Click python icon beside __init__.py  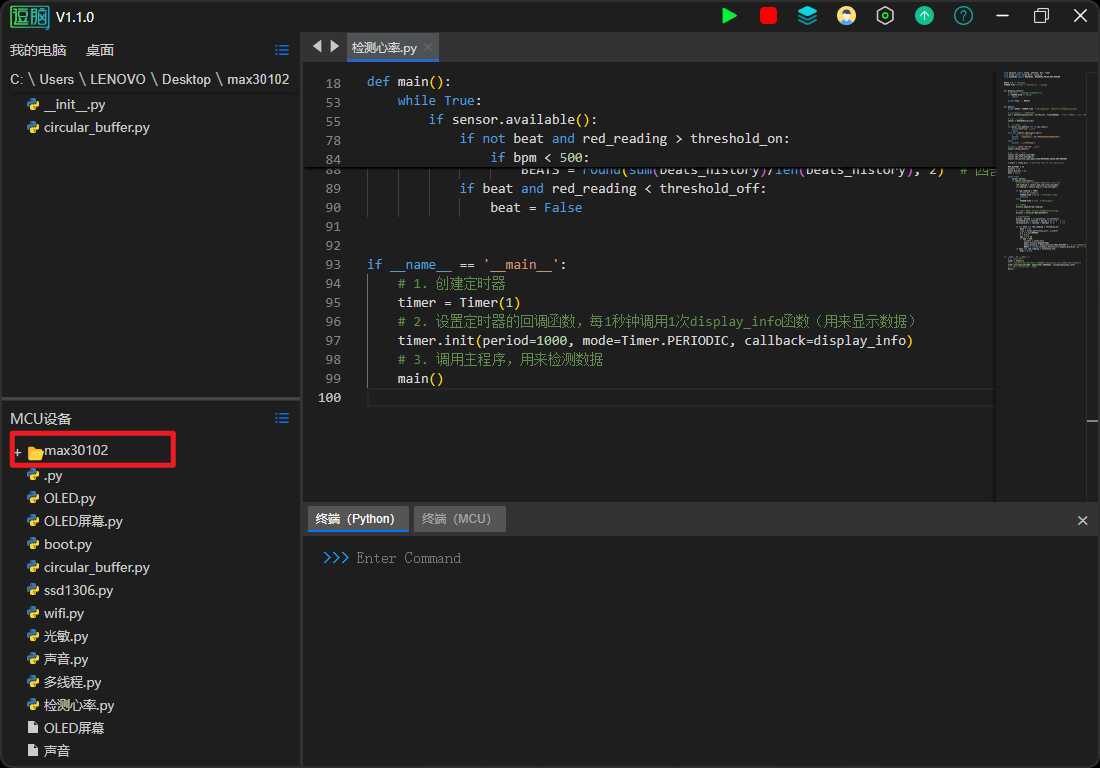[33, 104]
